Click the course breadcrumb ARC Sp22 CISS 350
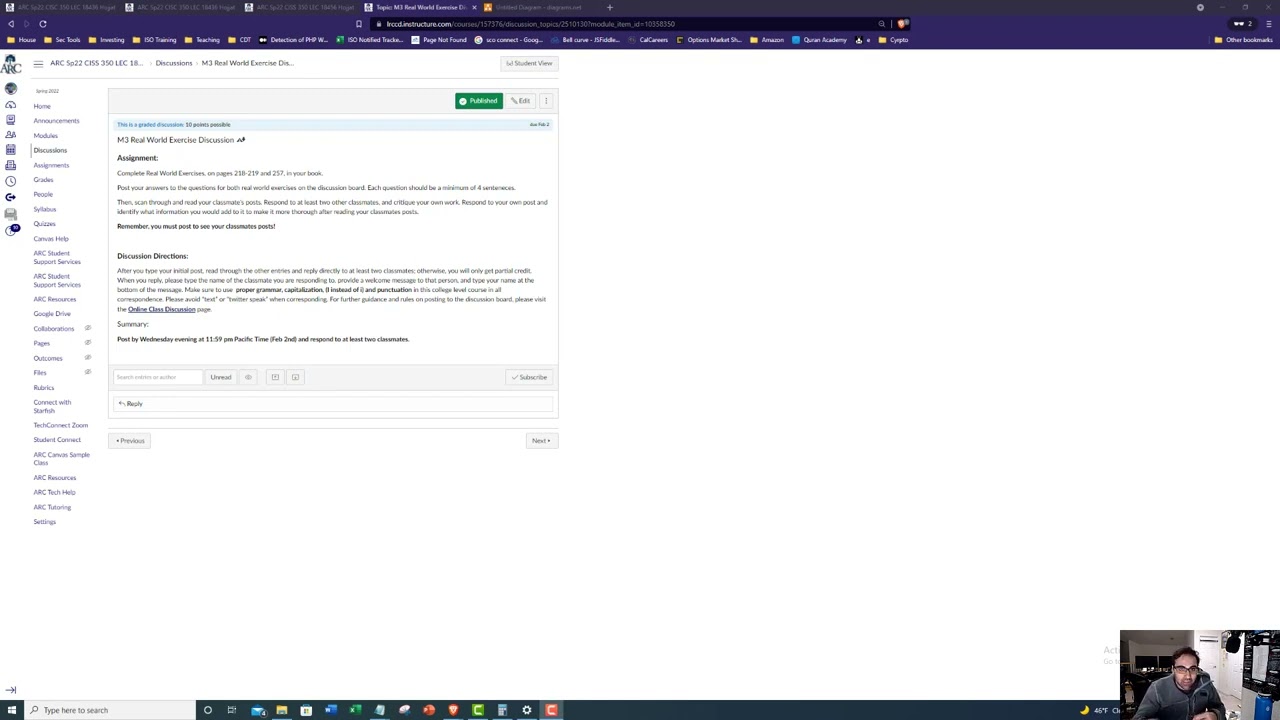 coord(96,63)
